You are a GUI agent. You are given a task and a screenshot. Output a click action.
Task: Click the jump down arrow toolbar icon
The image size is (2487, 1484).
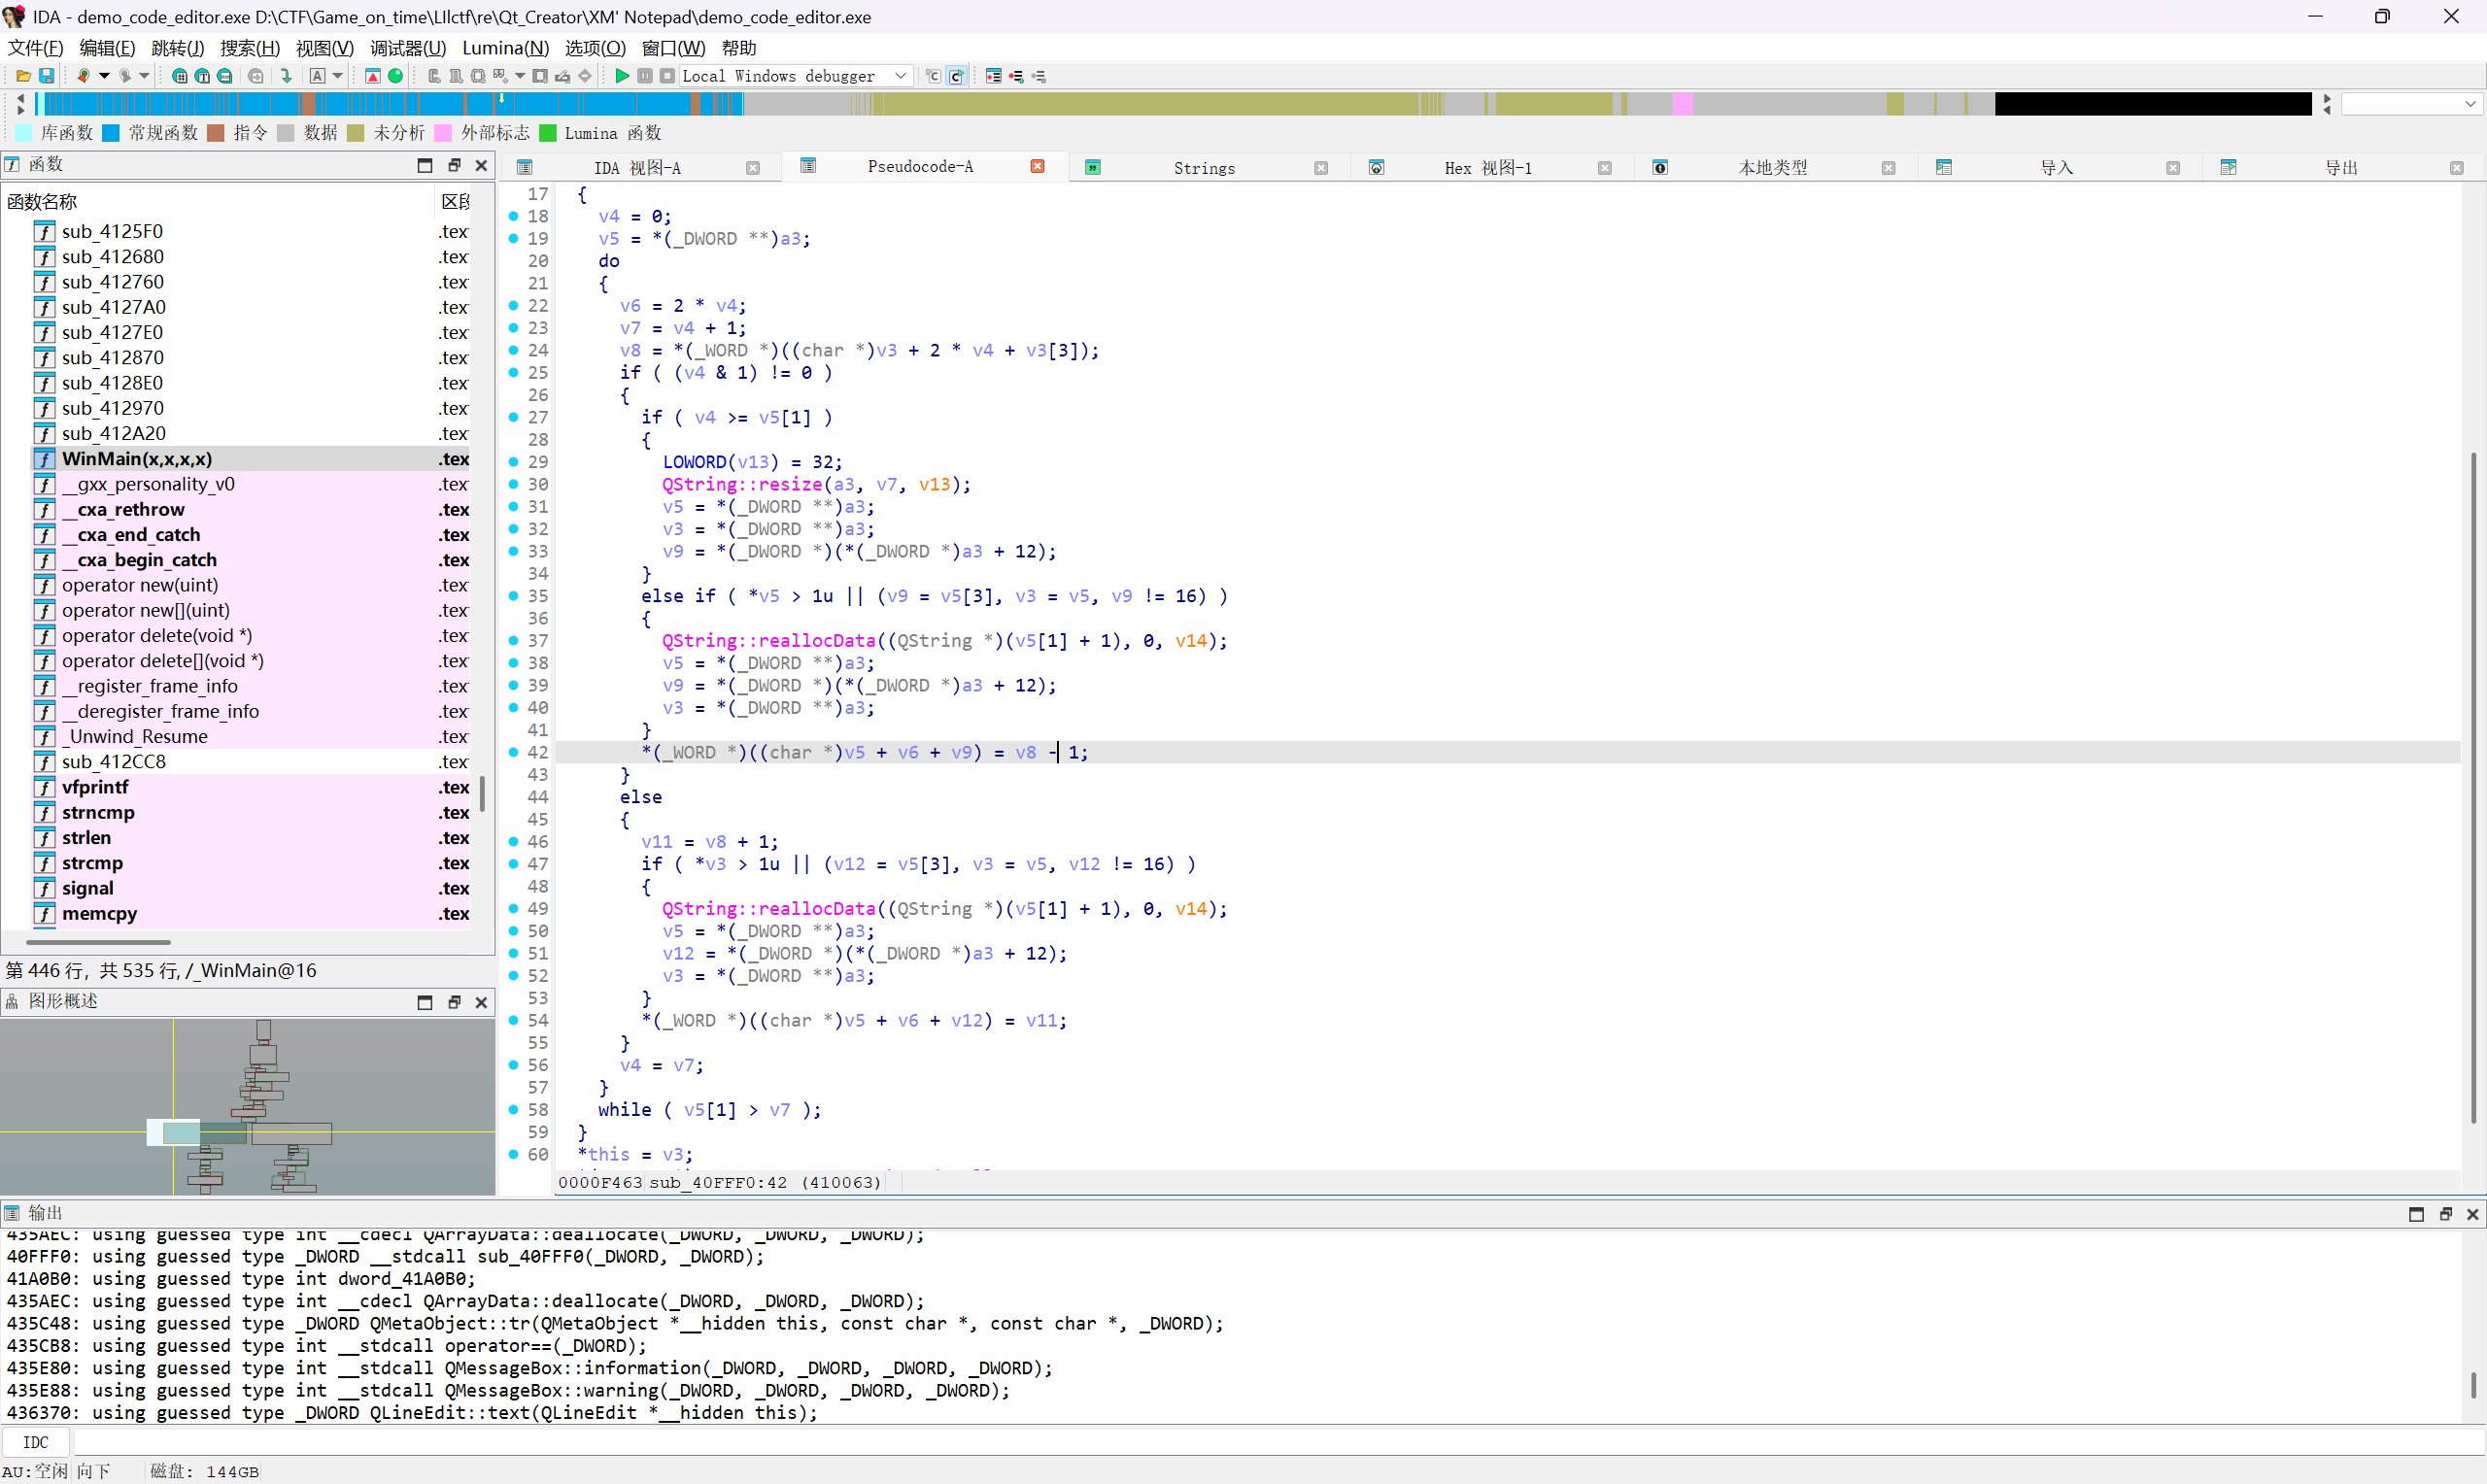pyautogui.click(x=287, y=76)
